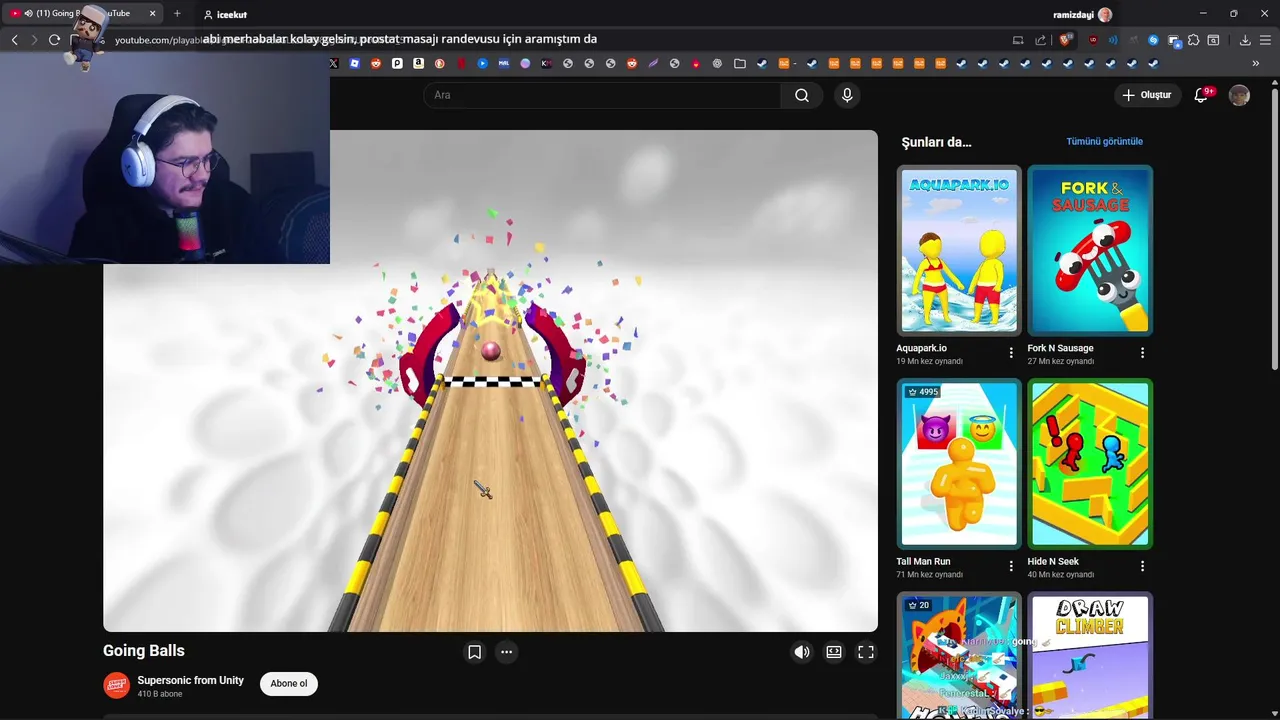Open the browser downloads icon
Image resolution: width=1280 pixels, height=720 pixels.
point(1245,40)
